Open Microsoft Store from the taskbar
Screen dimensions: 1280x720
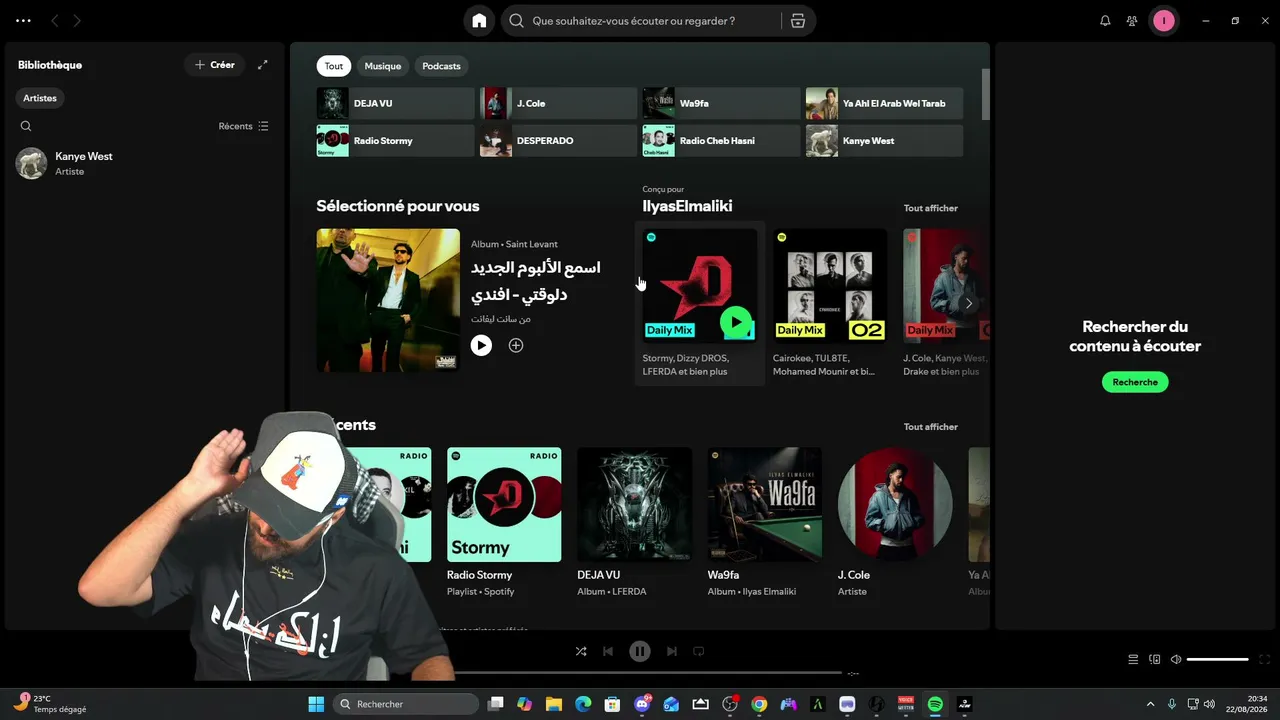[x=612, y=704]
